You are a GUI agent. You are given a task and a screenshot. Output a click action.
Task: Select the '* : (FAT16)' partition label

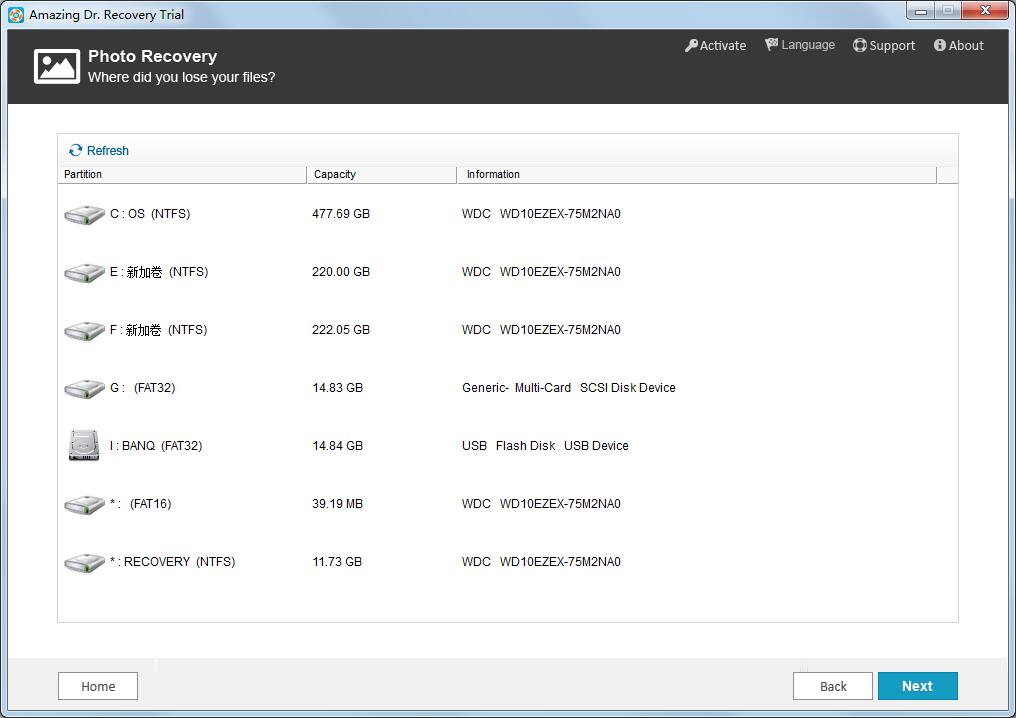tap(141, 504)
